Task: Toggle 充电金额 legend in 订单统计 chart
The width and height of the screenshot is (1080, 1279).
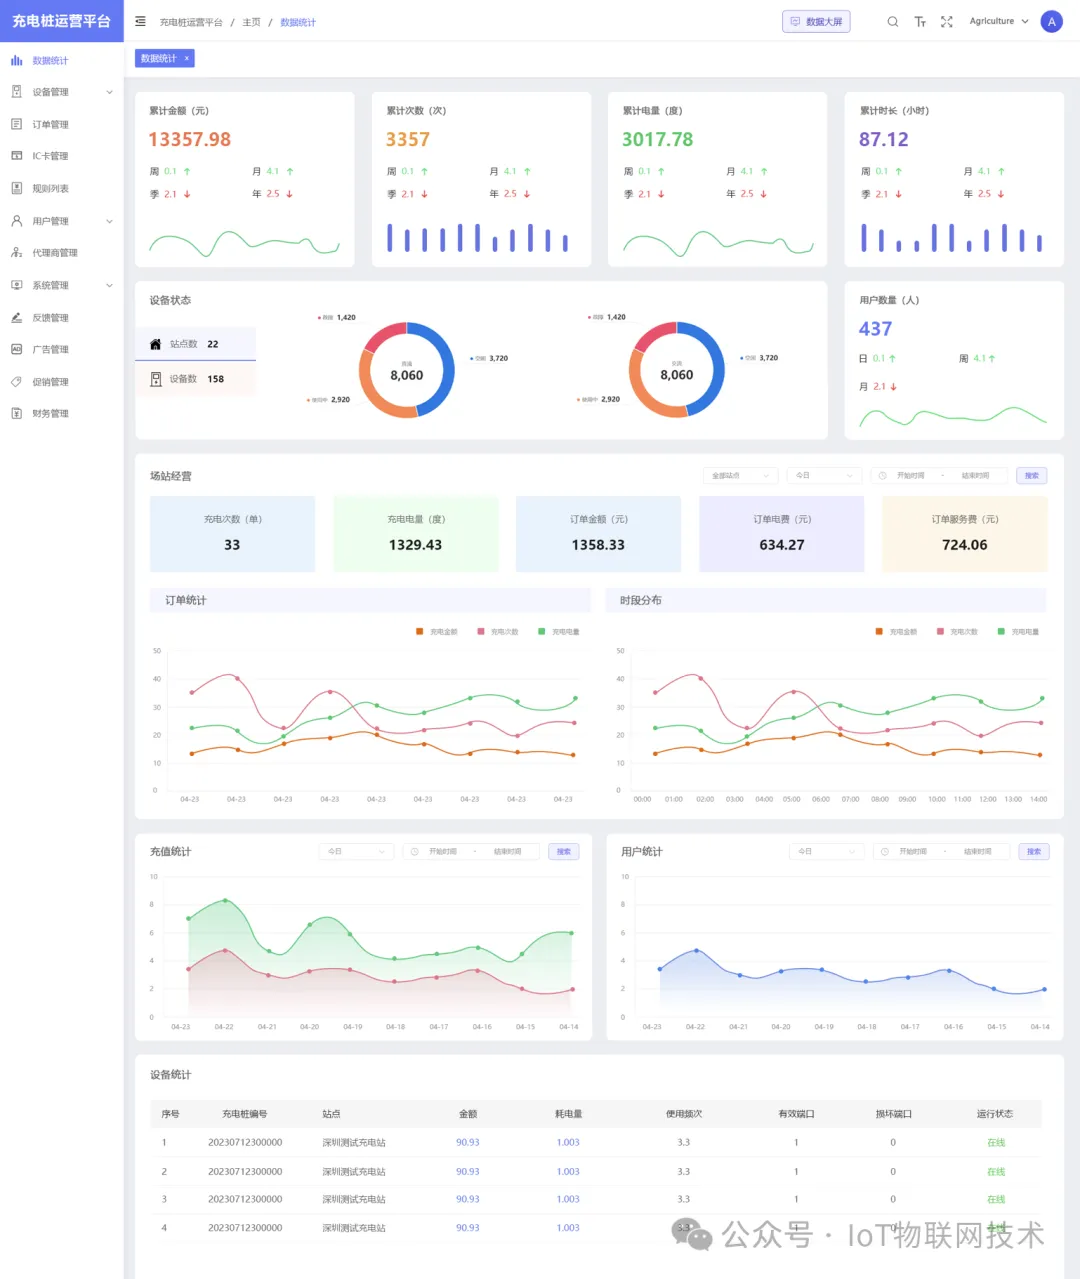Action: tap(437, 632)
